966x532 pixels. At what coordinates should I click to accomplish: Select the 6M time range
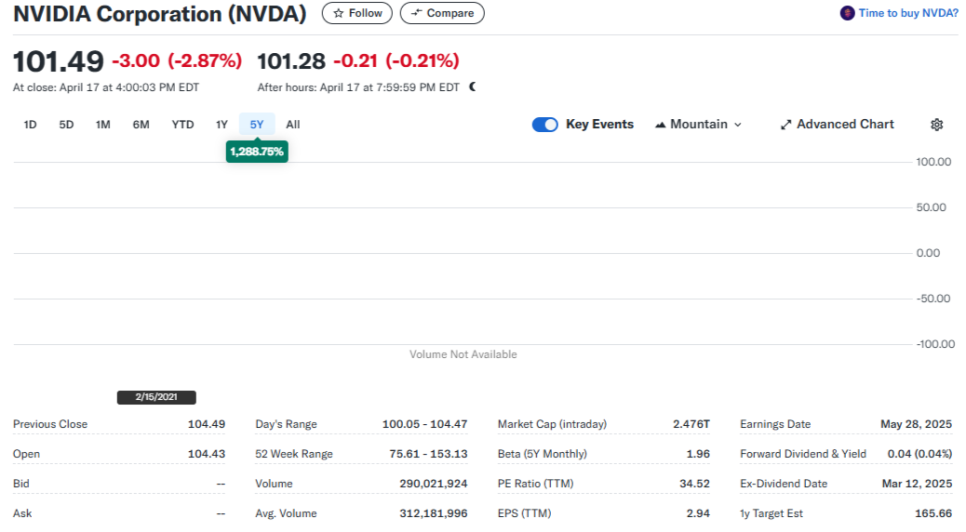click(x=141, y=124)
